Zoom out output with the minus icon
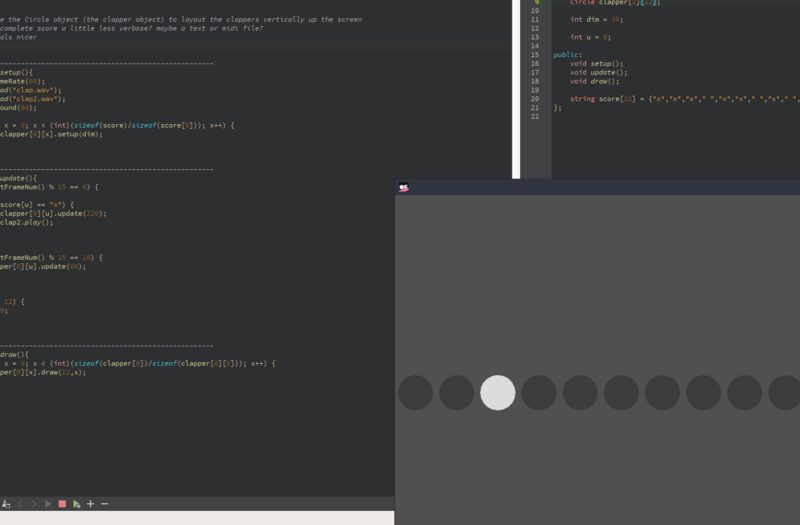 (x=105, y=504)
